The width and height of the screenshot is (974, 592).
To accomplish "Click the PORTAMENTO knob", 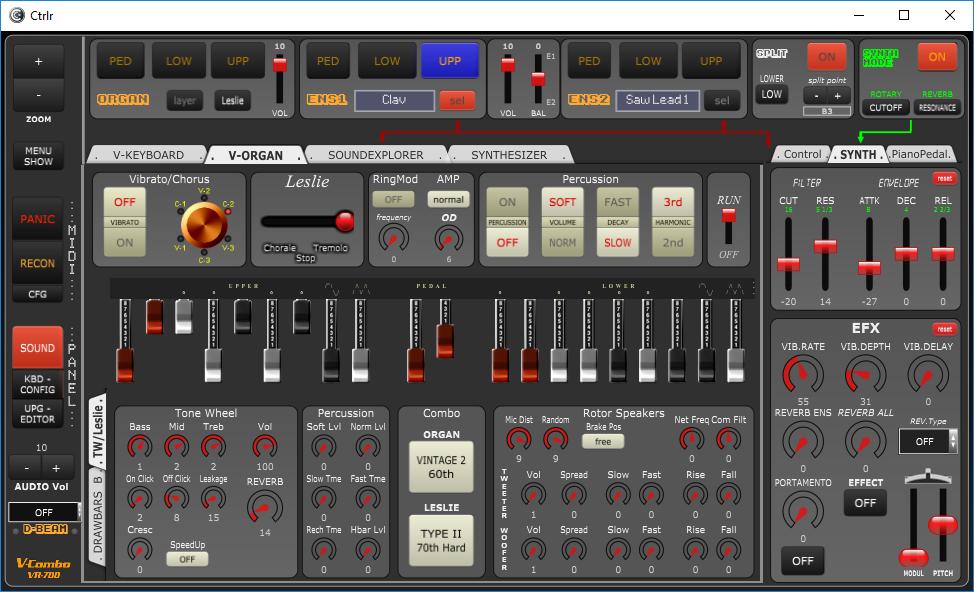I will [803, 511].
